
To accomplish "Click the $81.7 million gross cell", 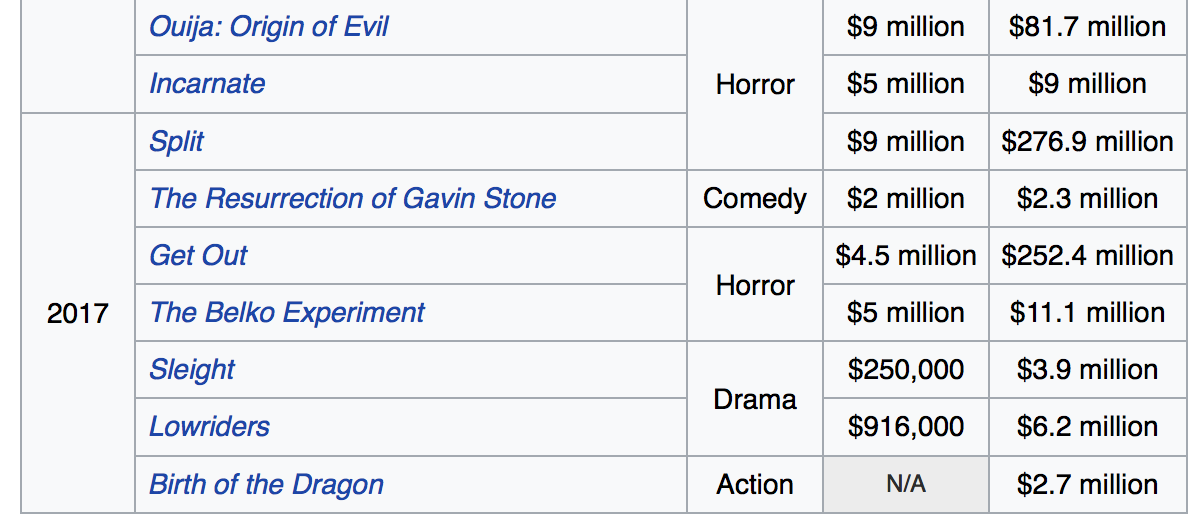I will 1087,26.
